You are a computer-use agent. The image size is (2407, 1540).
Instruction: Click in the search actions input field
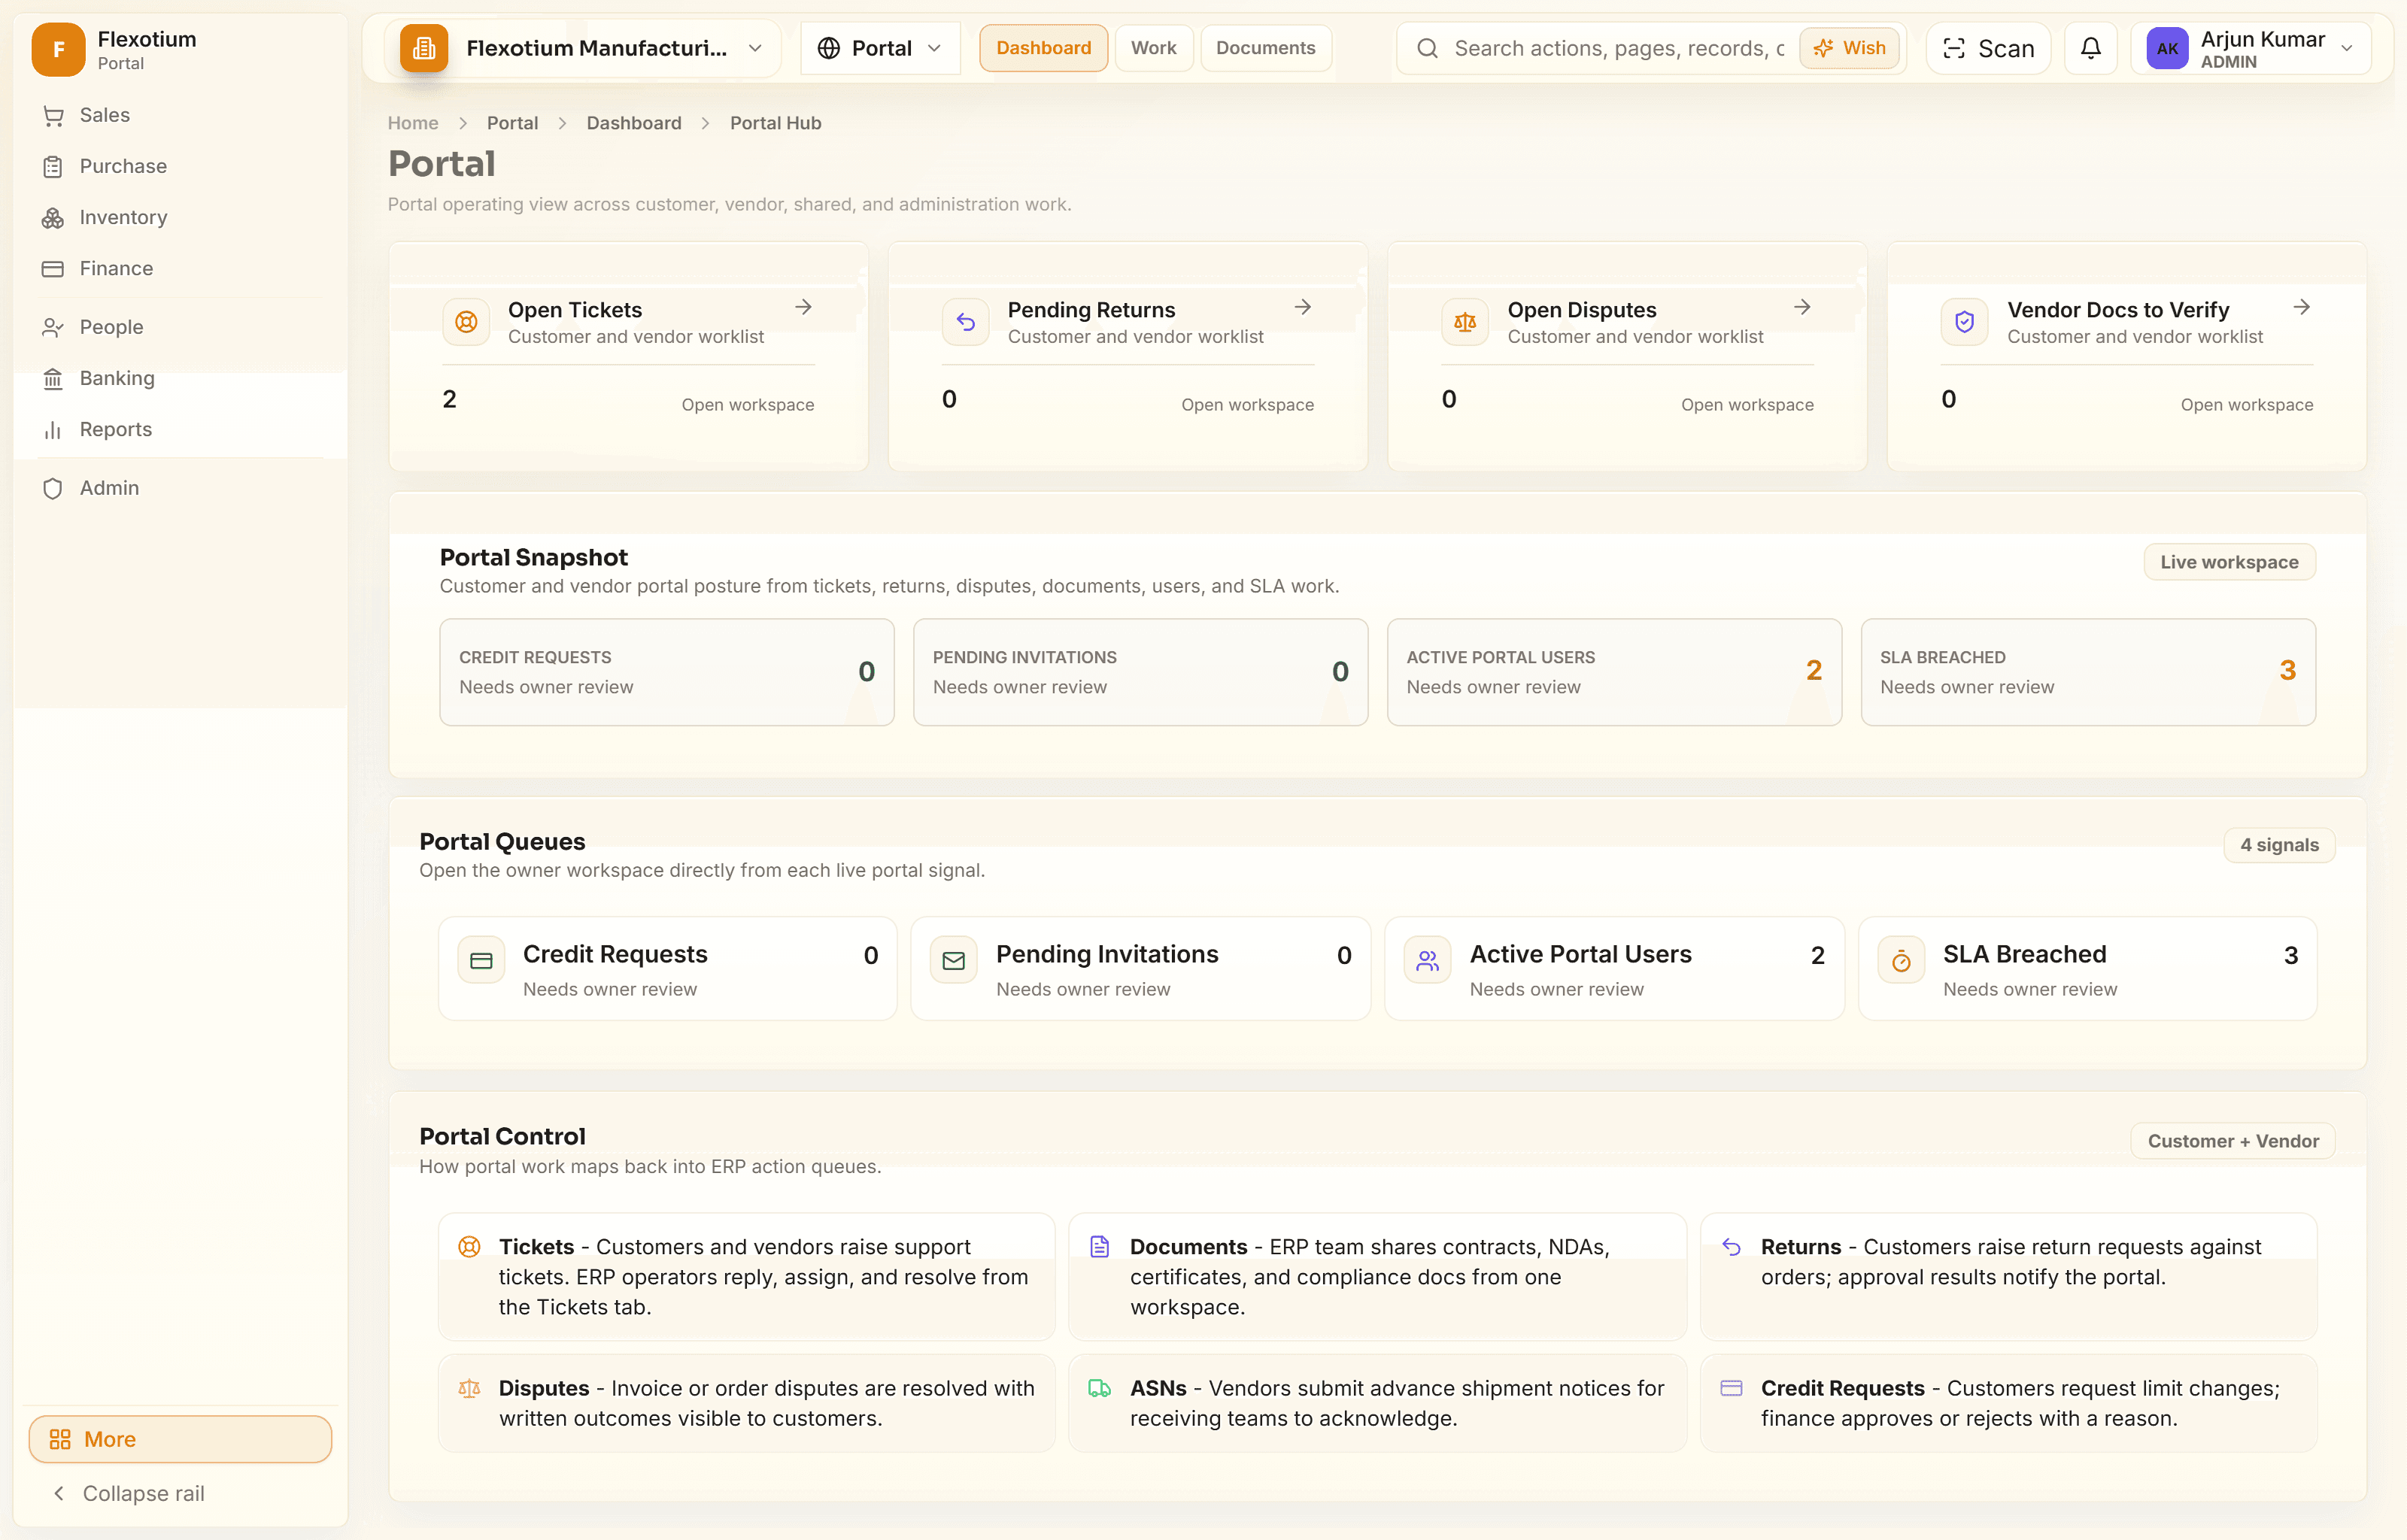pyautogui.click(x=1618, y=48)
